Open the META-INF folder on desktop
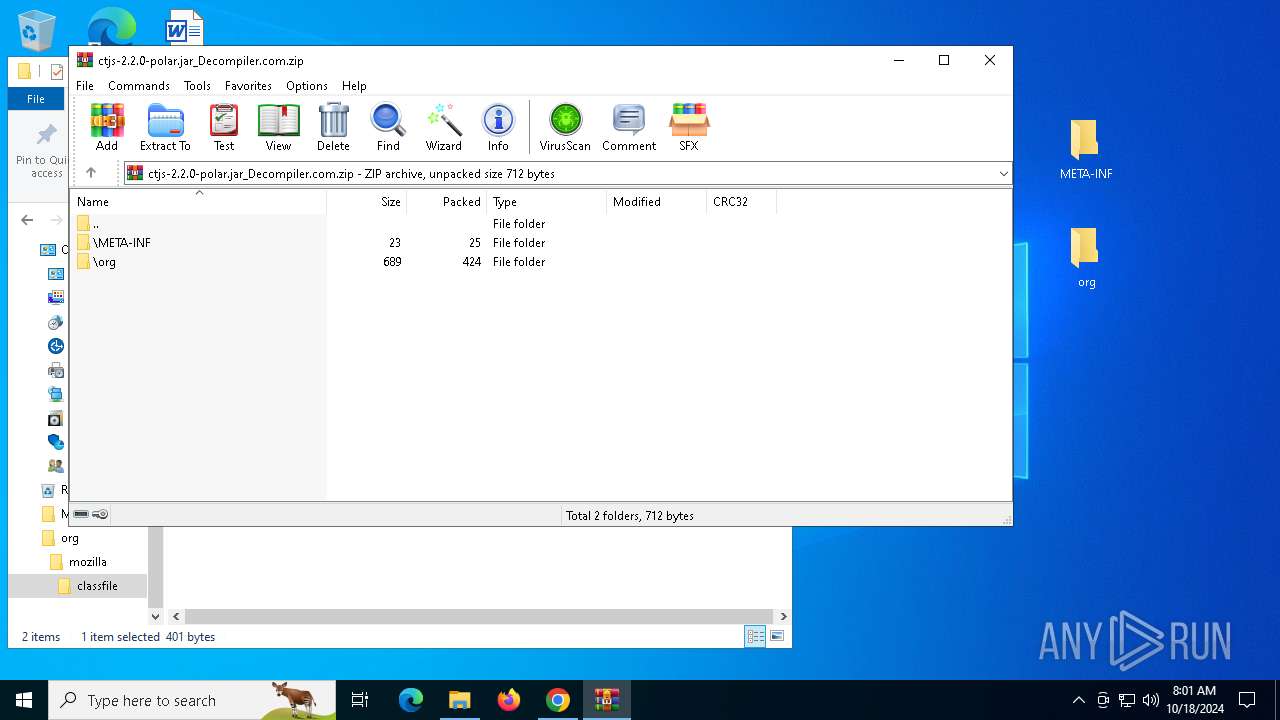1280x720 pixels. click(x=1086, y=149)
